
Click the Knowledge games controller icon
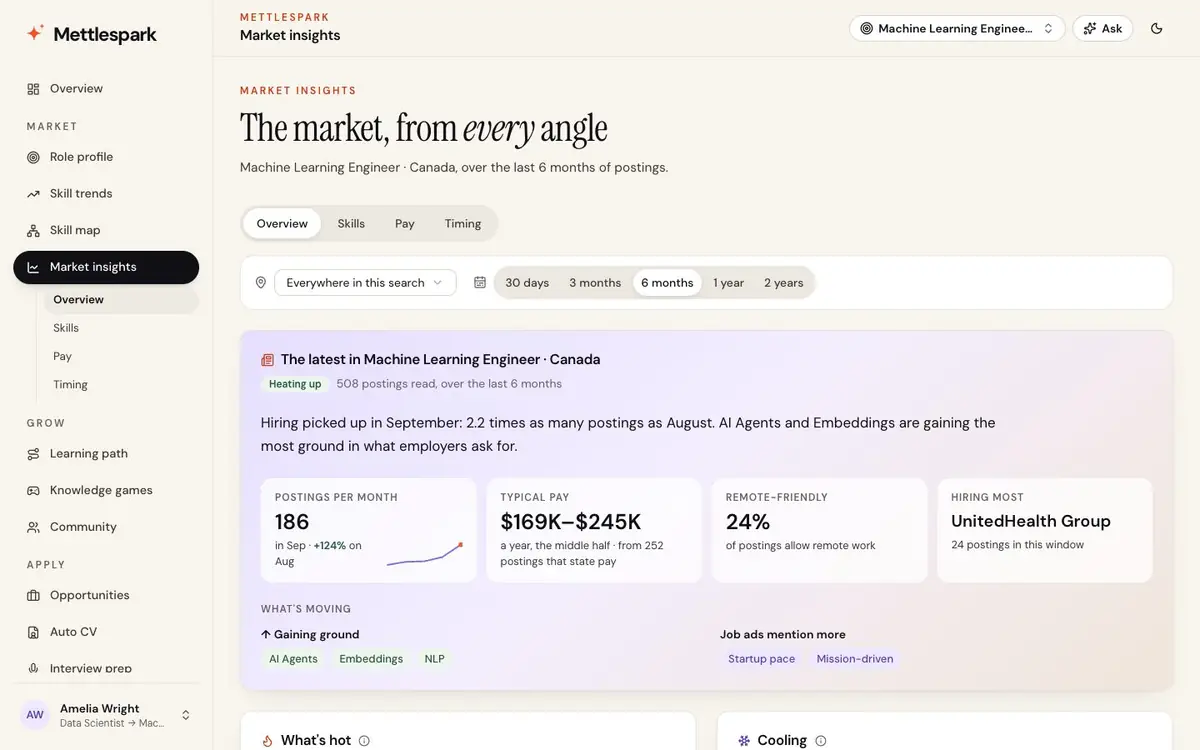pos(33,490)
